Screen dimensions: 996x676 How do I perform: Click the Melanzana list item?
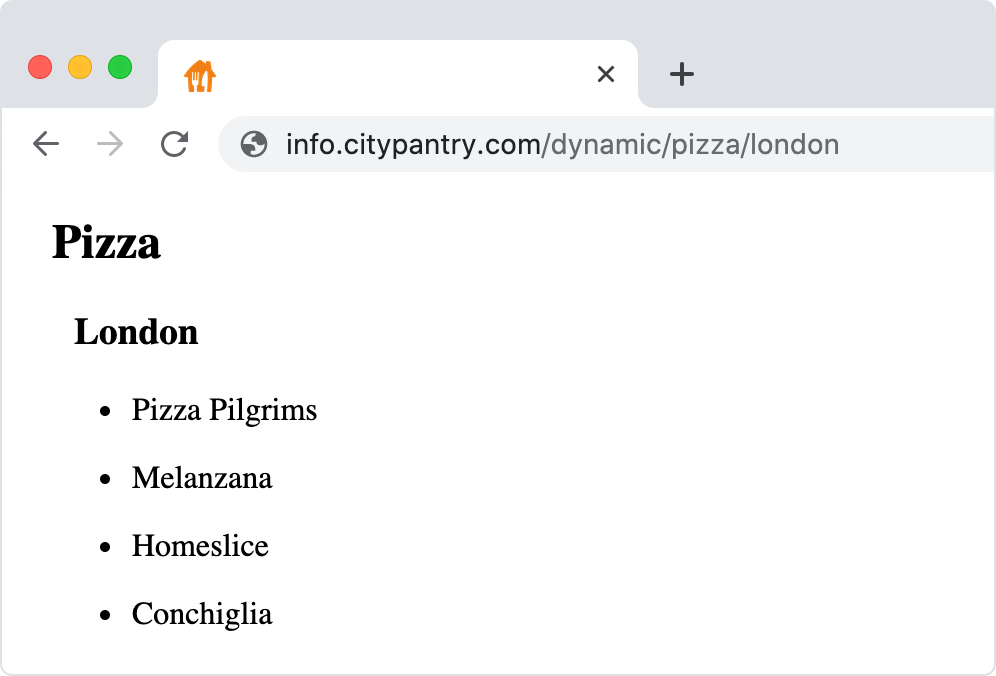click(x=202, y=478)
